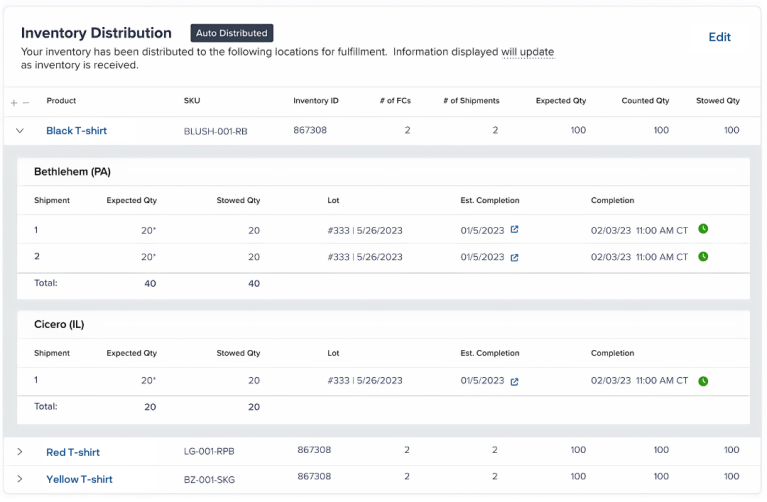Click green clock icon for Bethlehem shipment 1
The width and height of the screenshot is (767, 502).
point(703,229)
